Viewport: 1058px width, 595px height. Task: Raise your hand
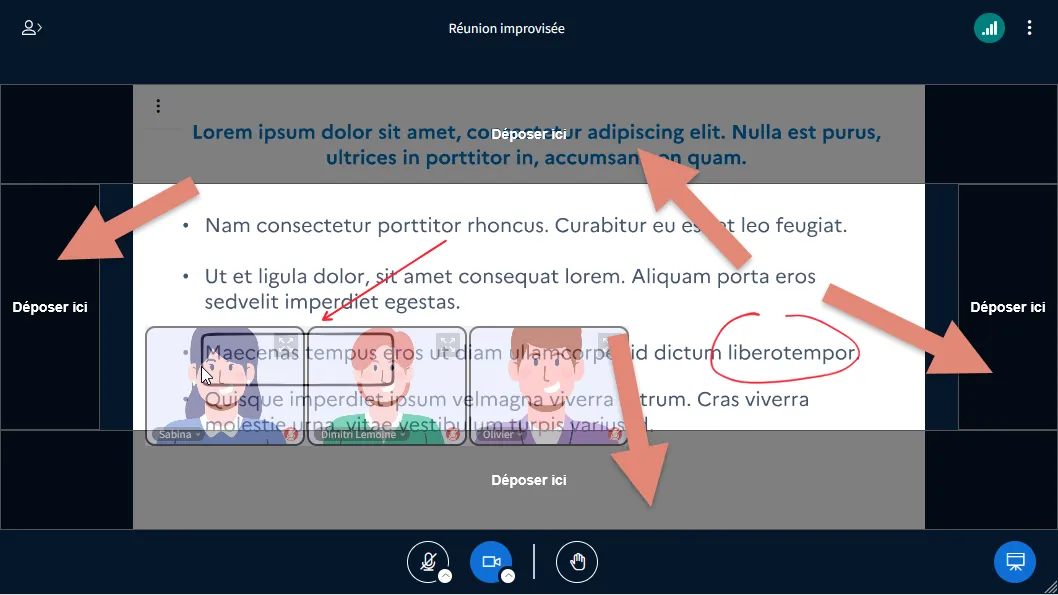tap(577, 561)
